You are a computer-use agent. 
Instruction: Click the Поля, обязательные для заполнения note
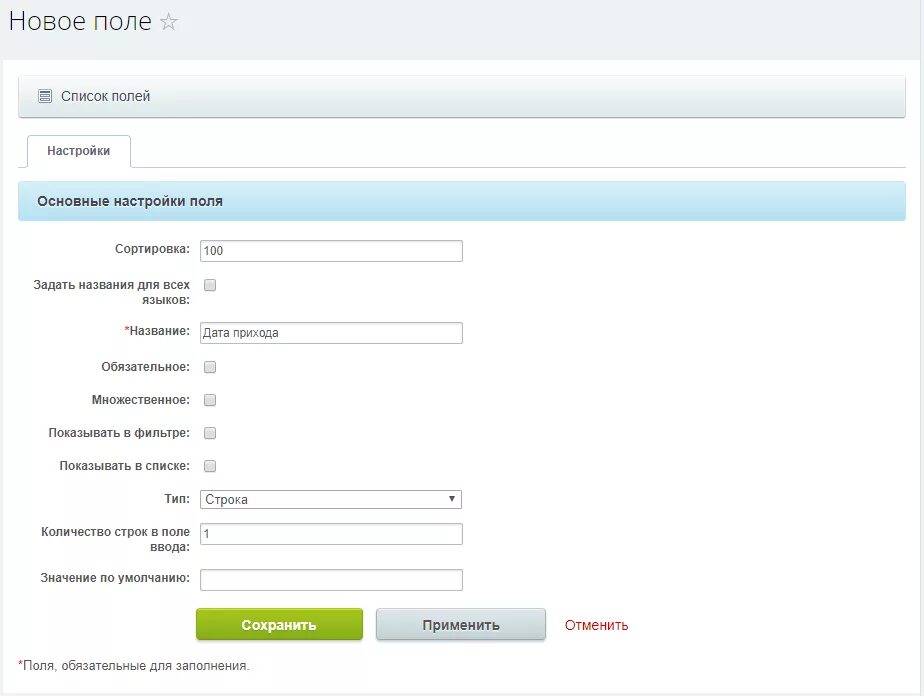tap(134, 665)
